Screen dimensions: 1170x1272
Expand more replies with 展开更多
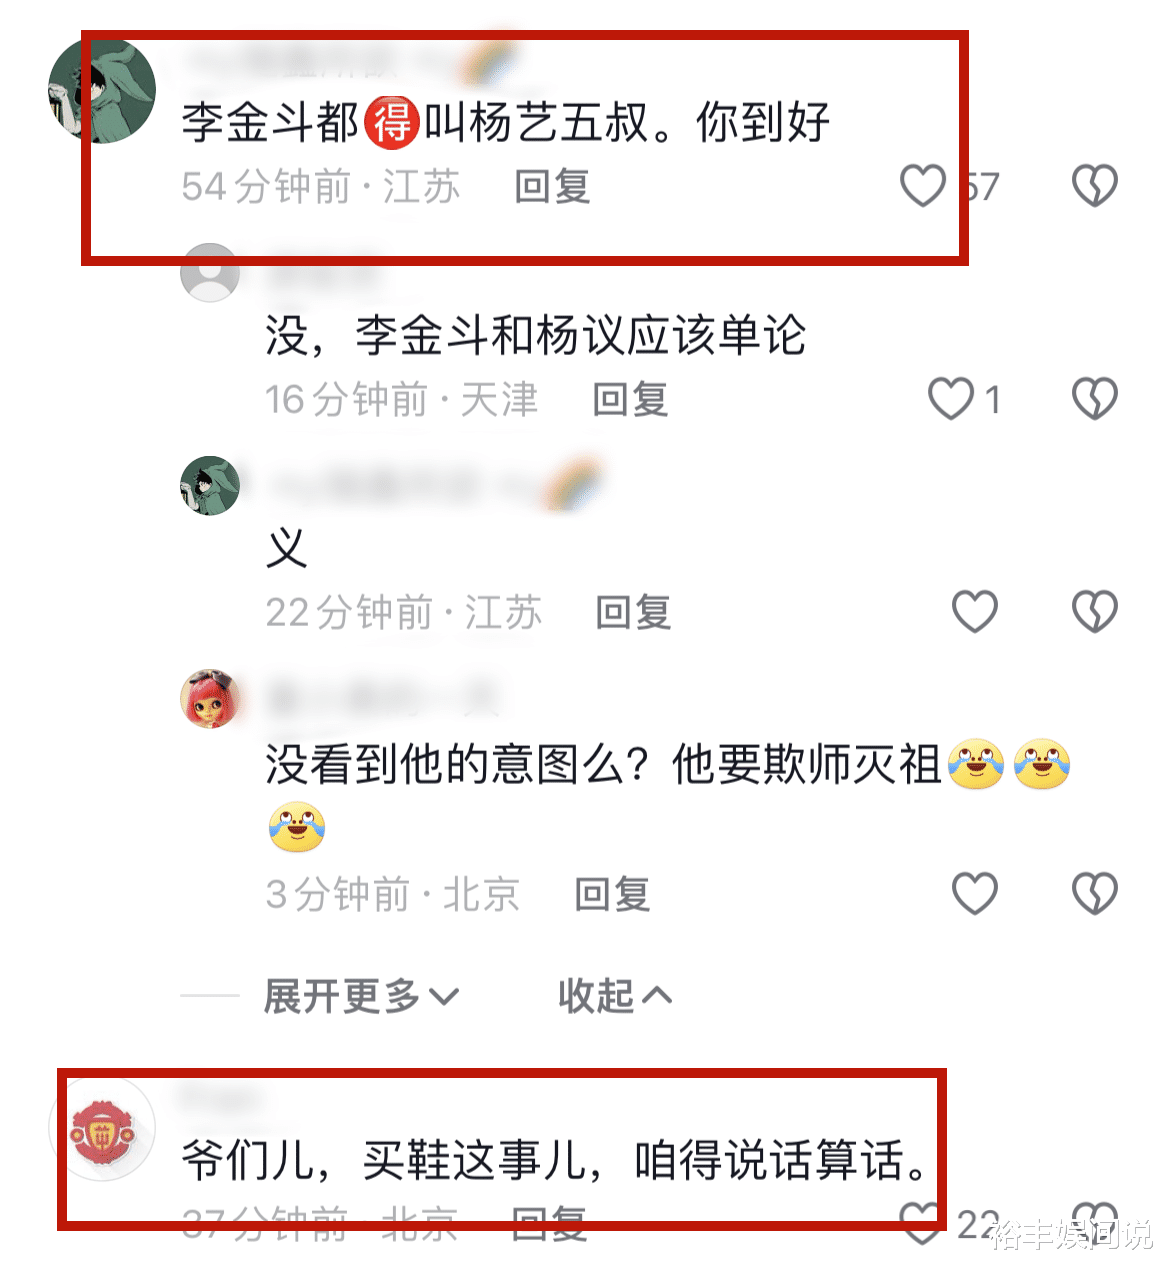361,996
